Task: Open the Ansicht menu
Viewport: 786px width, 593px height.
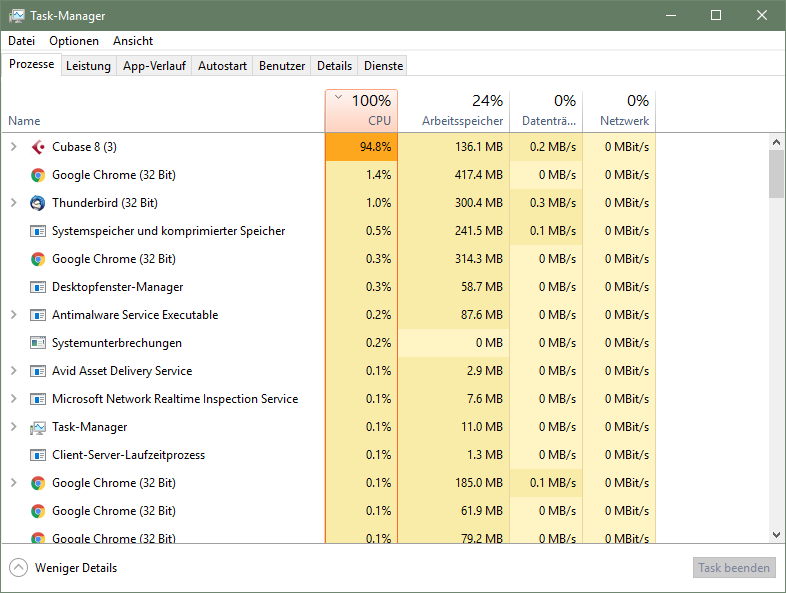Action: (133, 41)
